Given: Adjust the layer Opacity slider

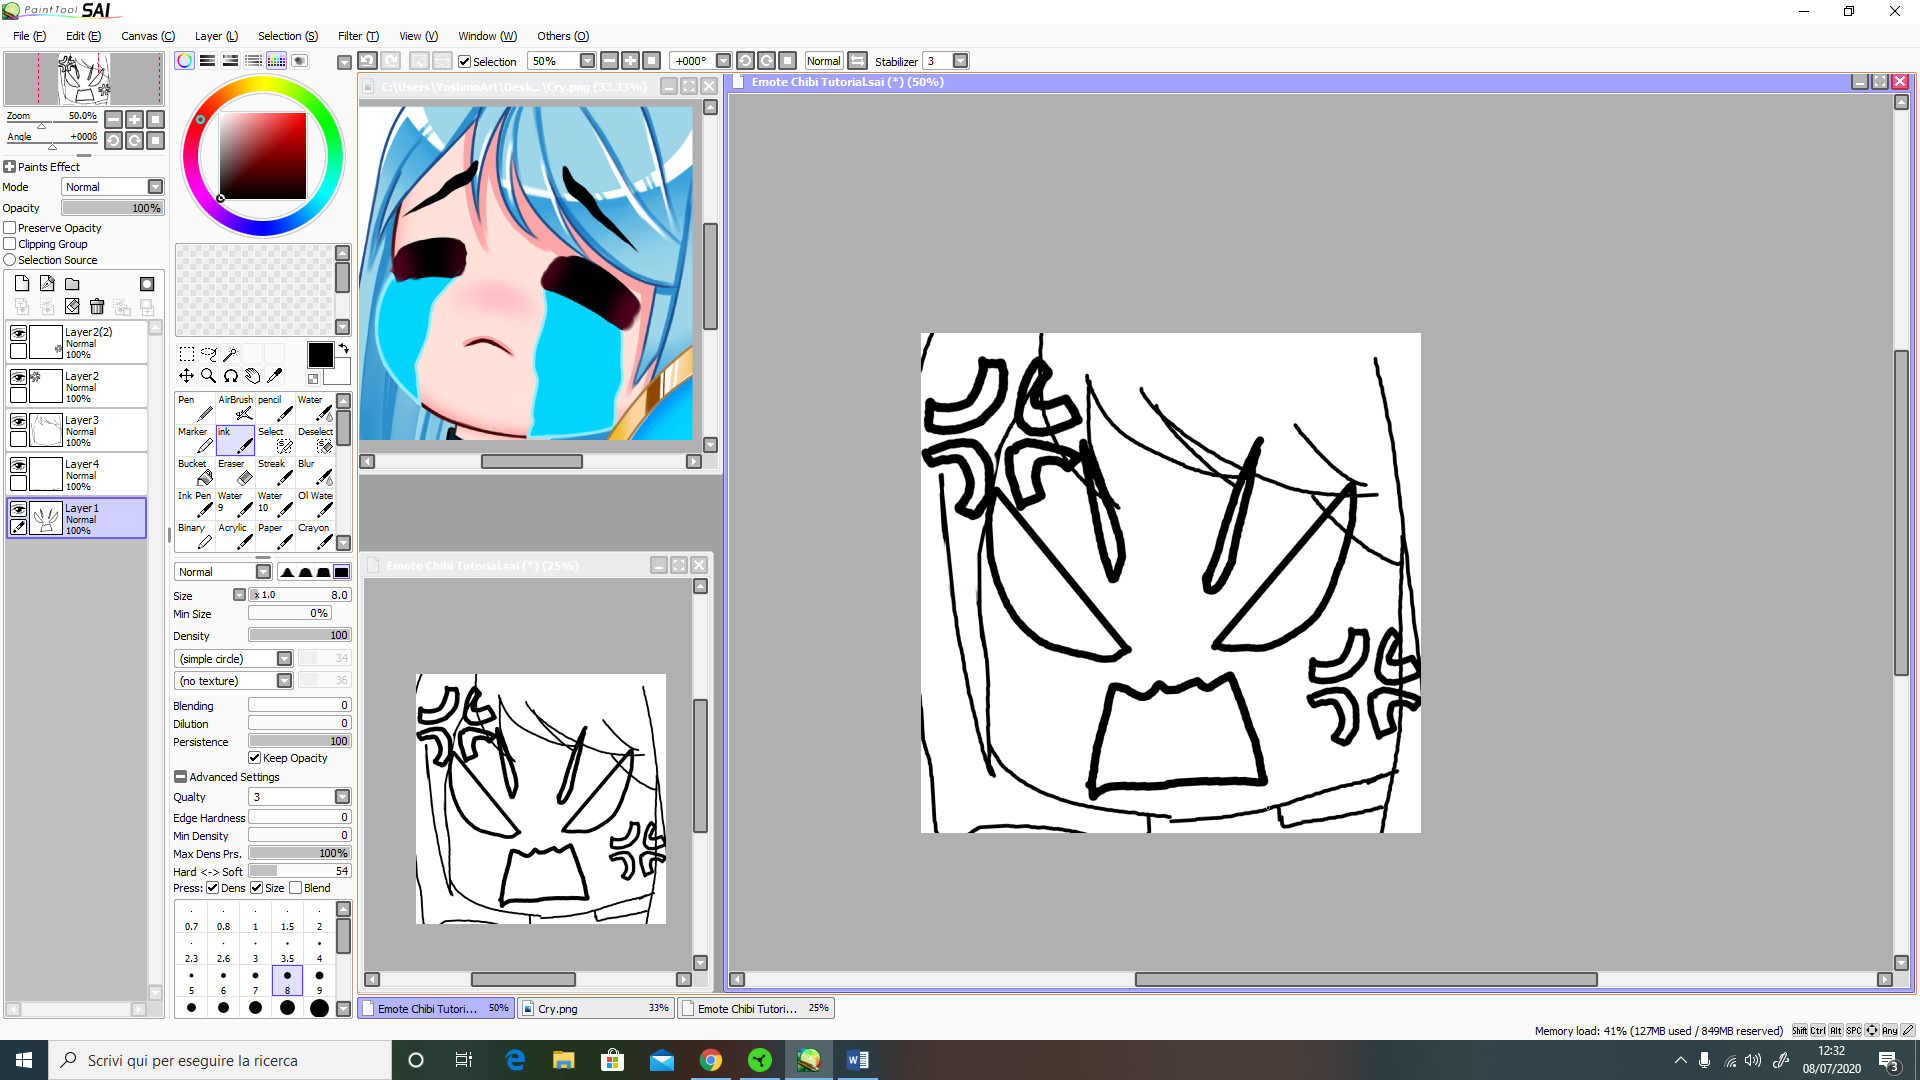Looking at the screenshot, I should pos(112,208).
